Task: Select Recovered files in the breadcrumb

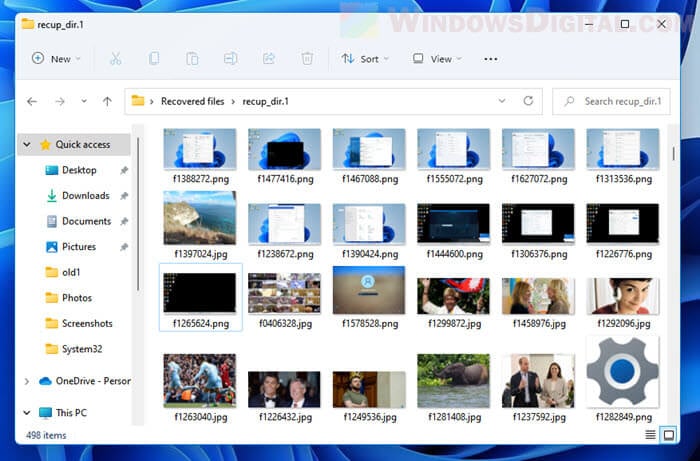Action: (192, 101)
